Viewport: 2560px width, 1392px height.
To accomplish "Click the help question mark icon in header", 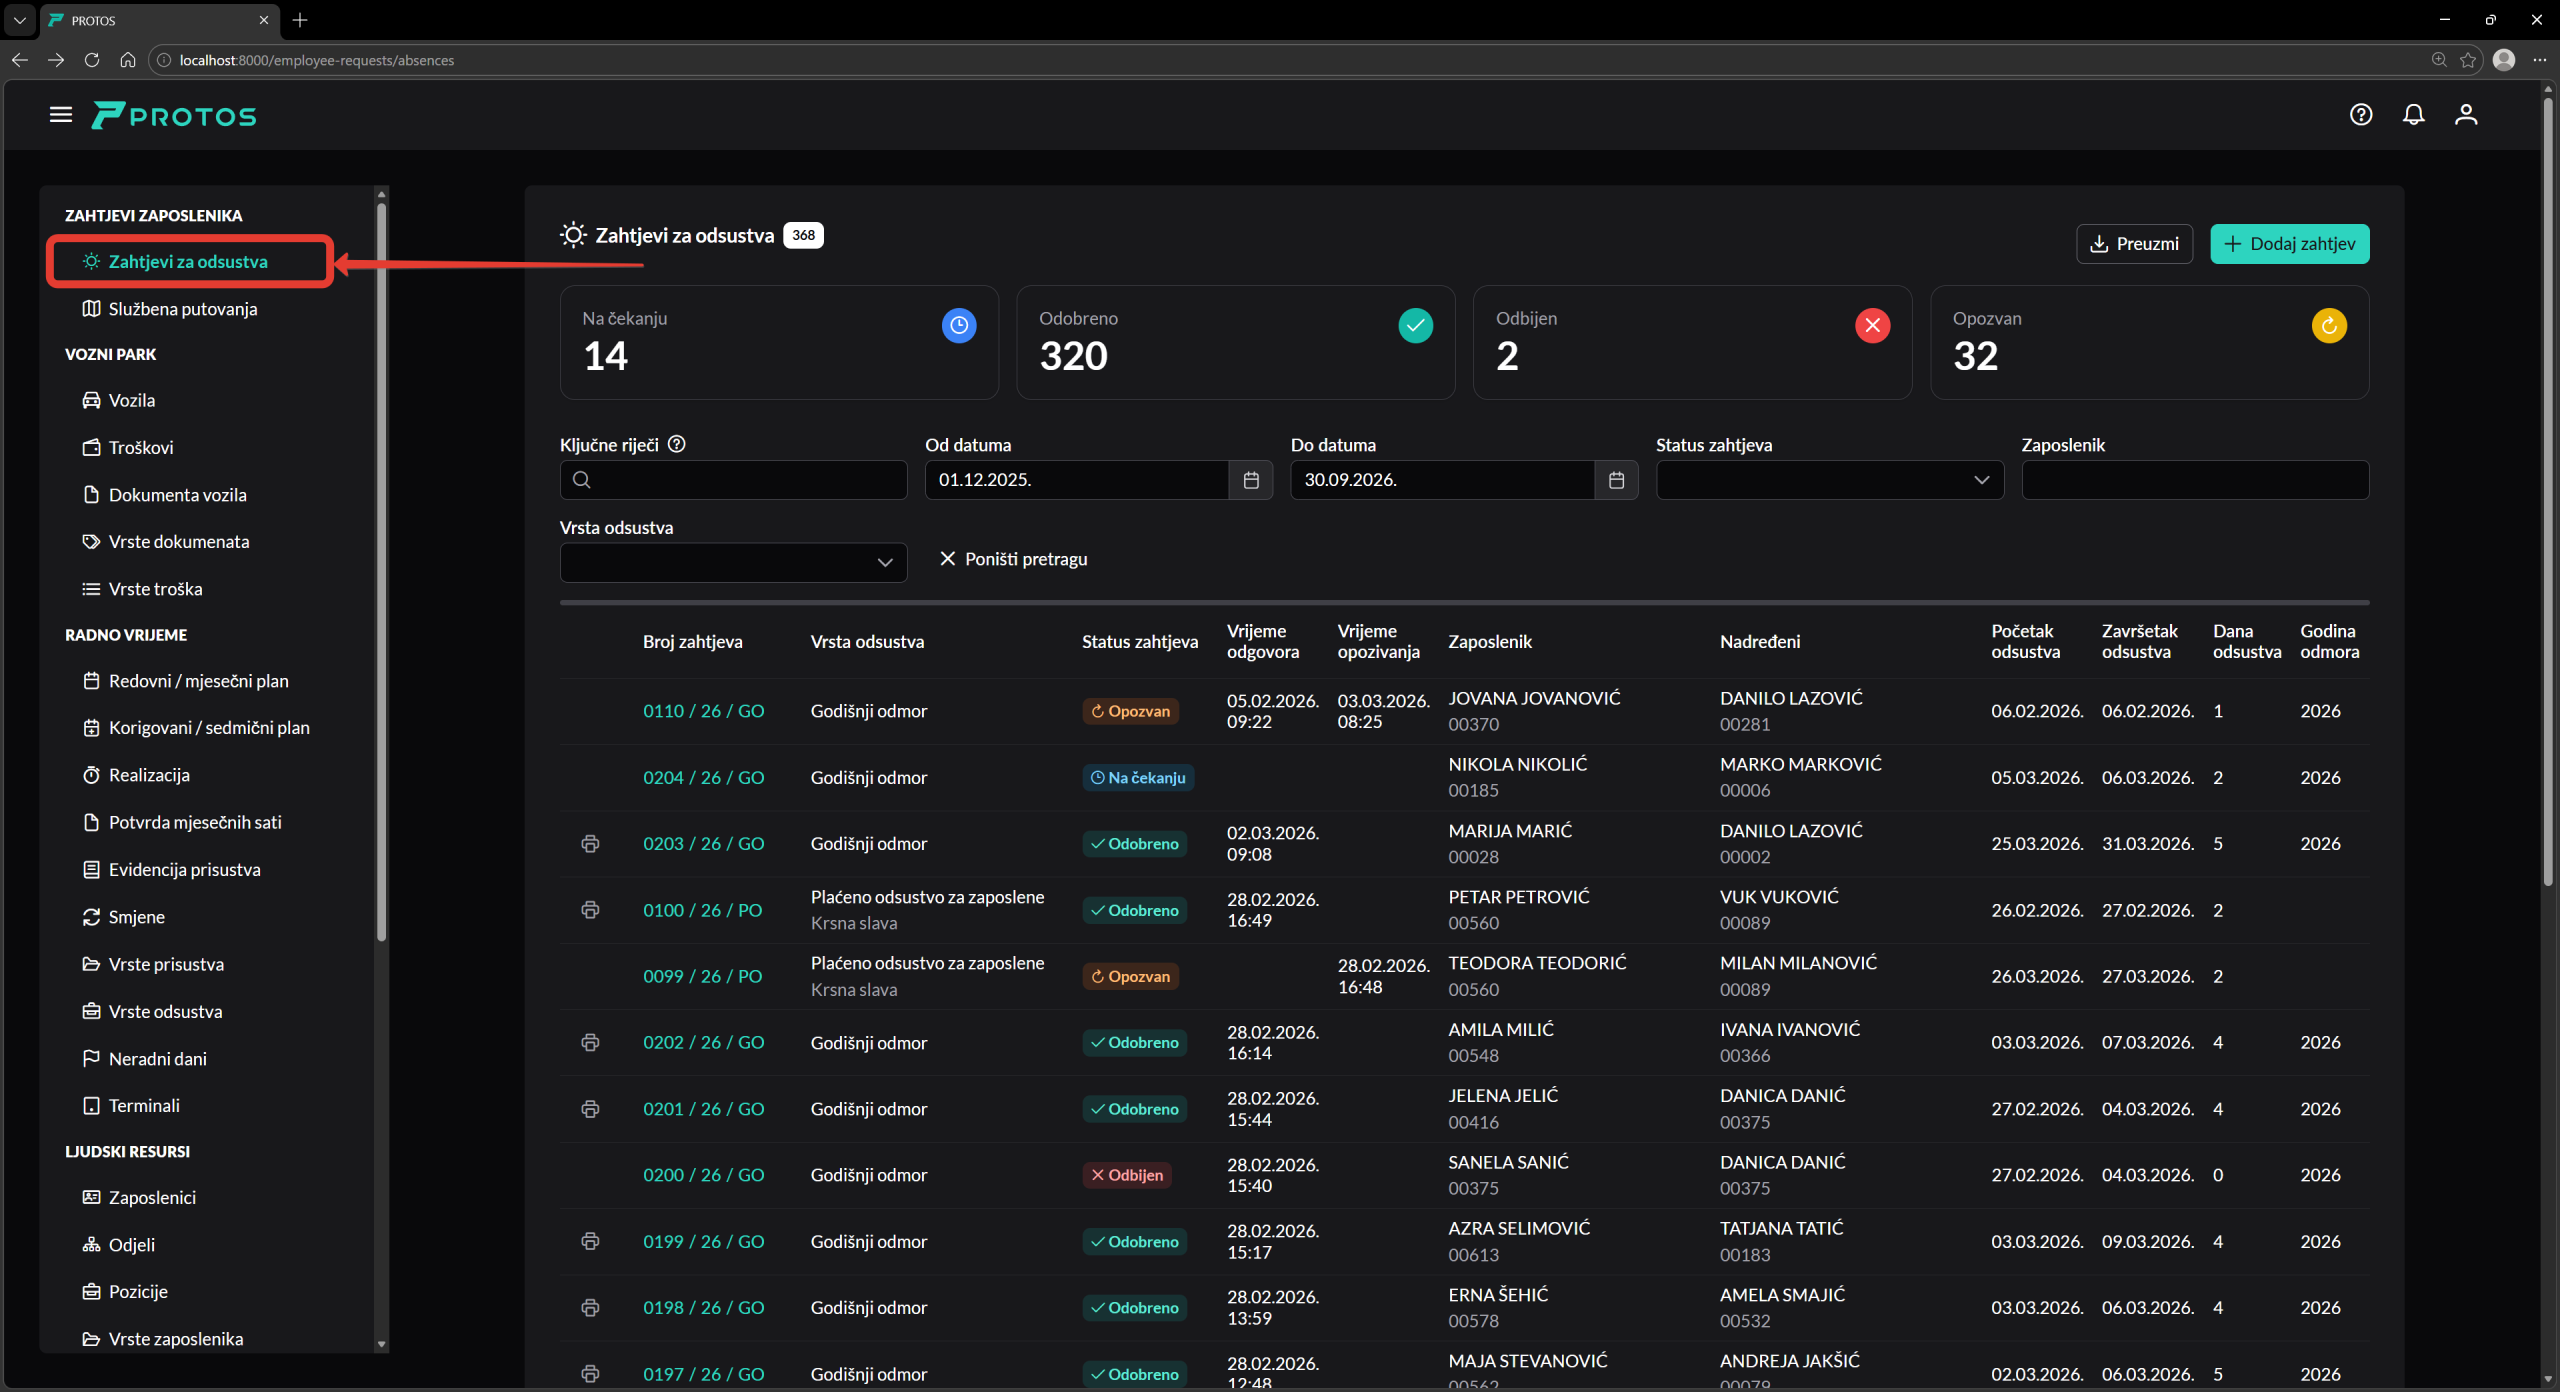I will pos(2360,115).
